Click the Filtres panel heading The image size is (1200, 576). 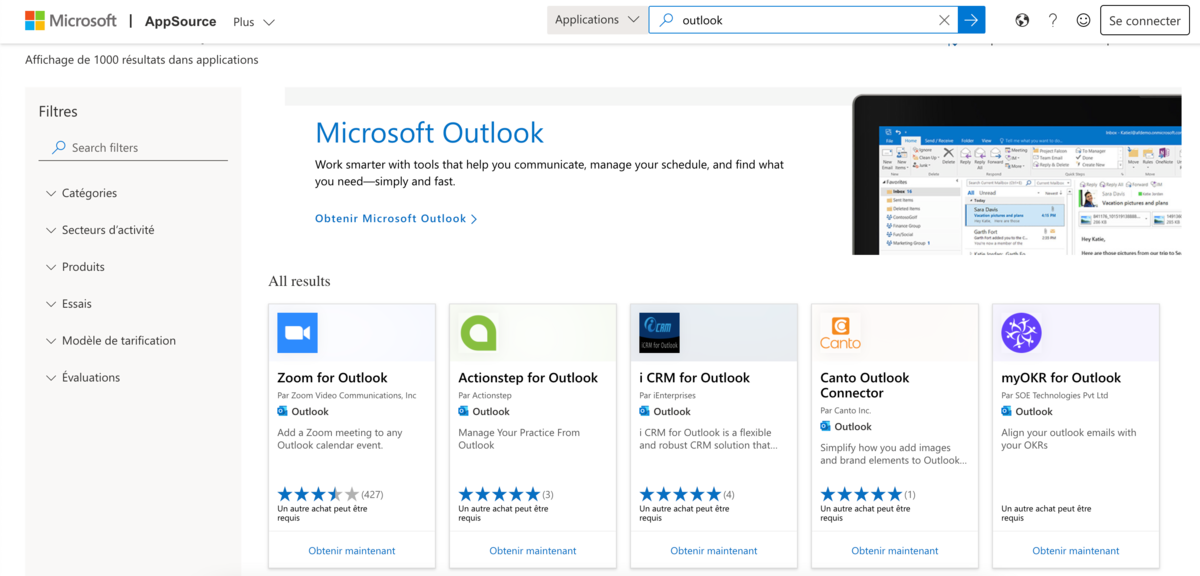58,112
